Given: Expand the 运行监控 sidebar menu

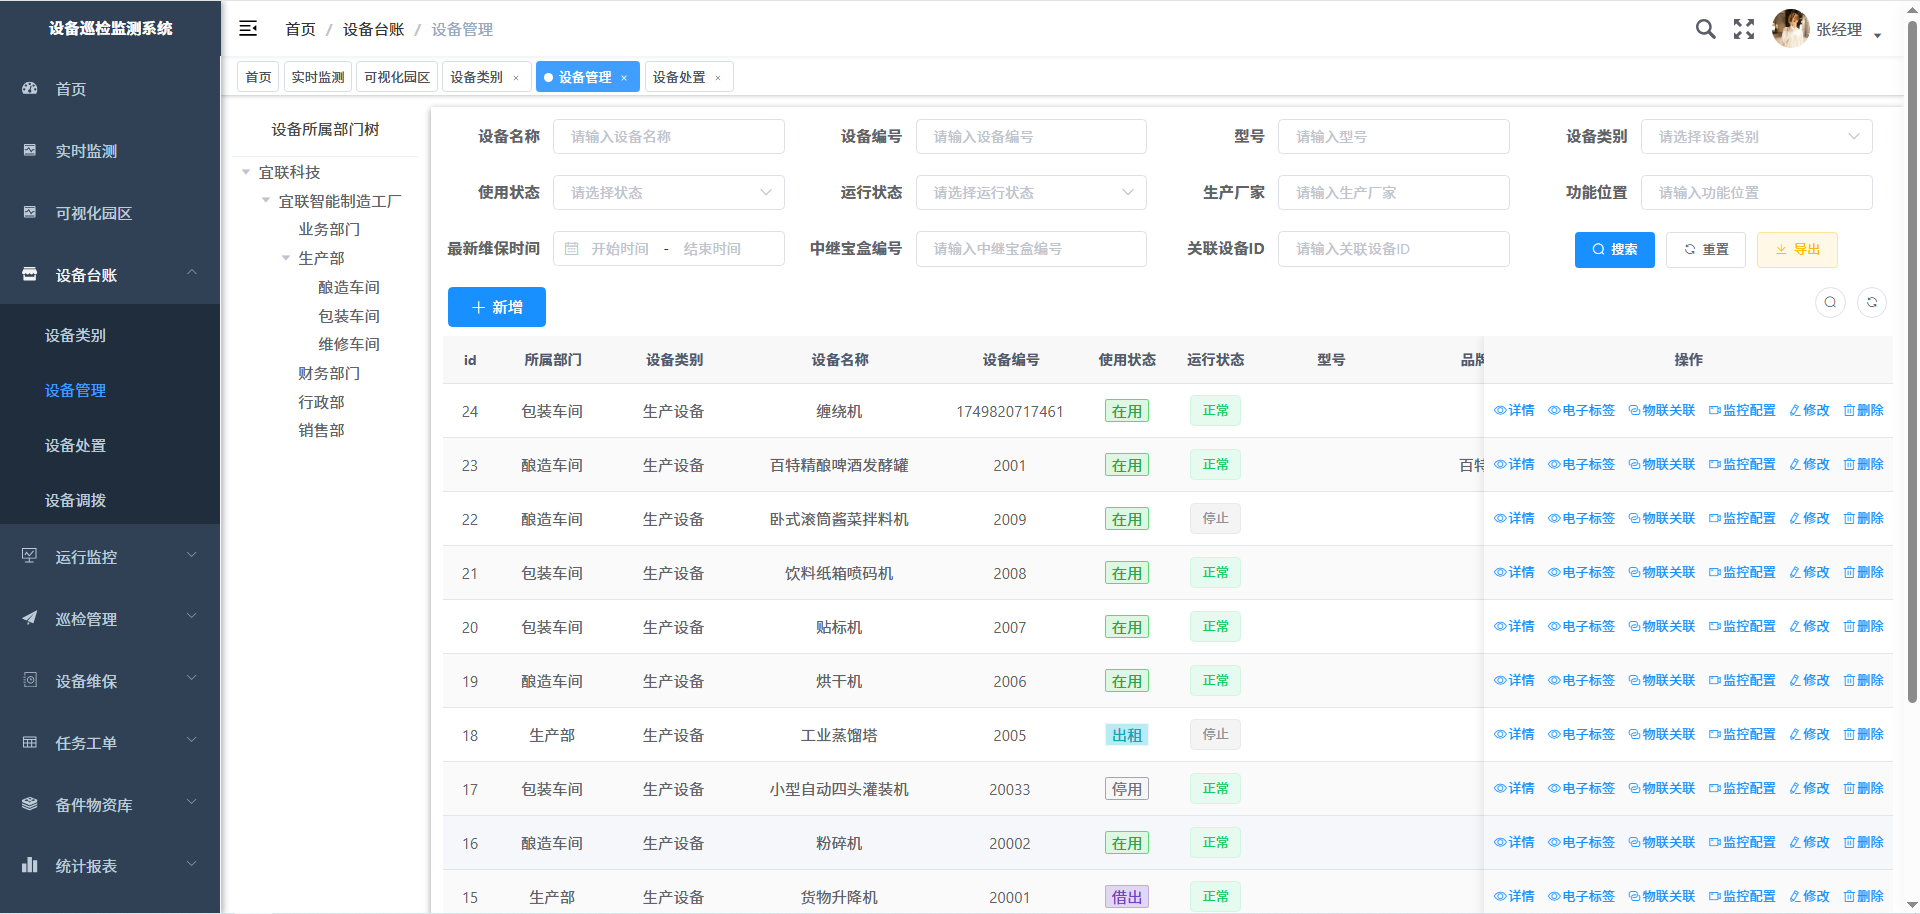Looking at the screenshot, I should click(110, 557).
